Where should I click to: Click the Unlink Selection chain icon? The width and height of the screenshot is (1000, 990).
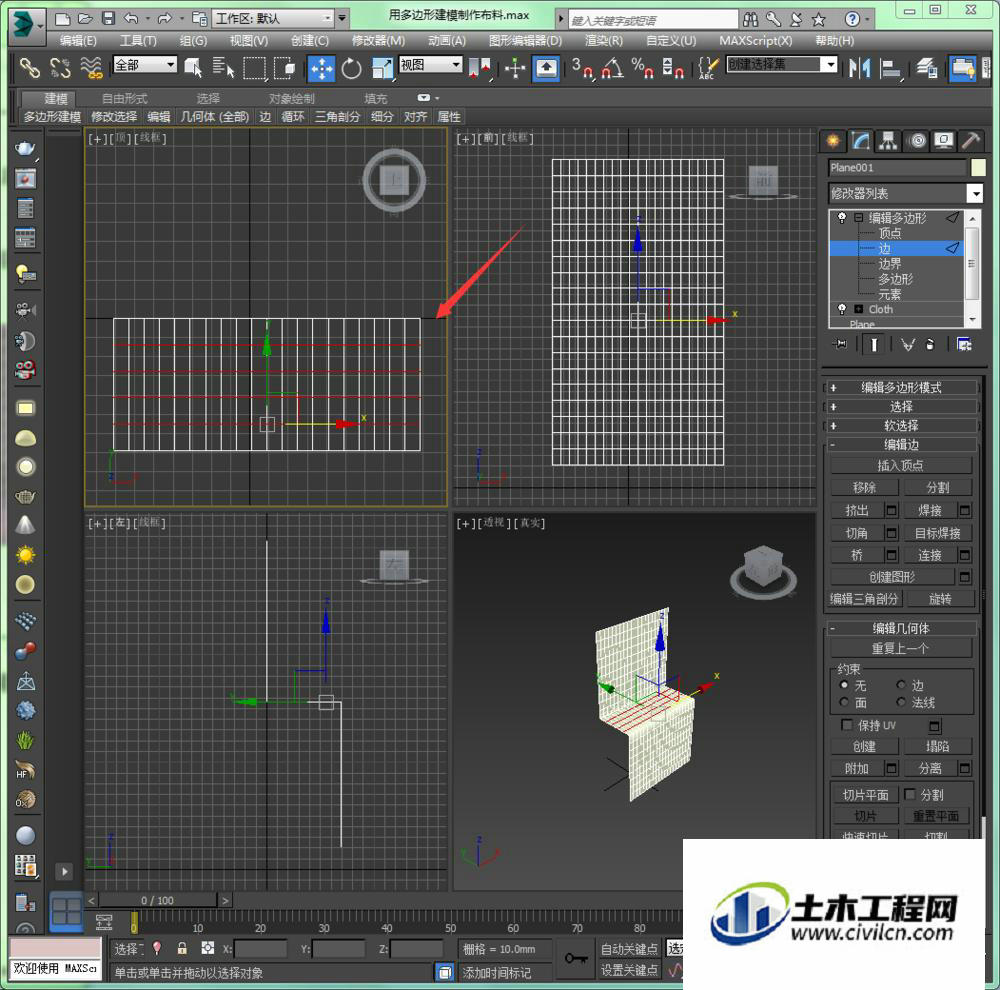point(60,67)
